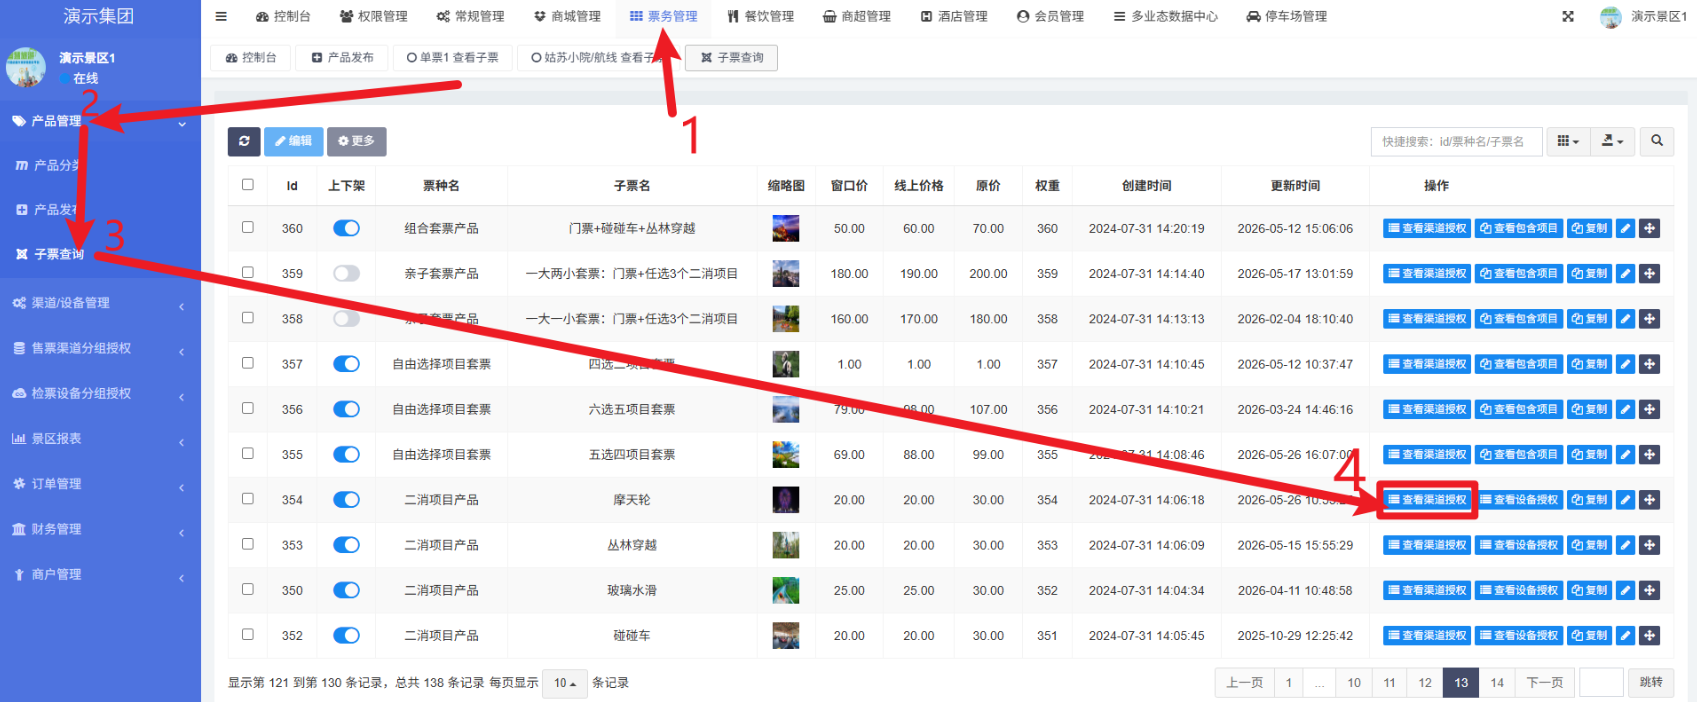Expand 渠道/设备管理 sidebar menu
This screenshot has height=702, width=1697.
[100, 303]
